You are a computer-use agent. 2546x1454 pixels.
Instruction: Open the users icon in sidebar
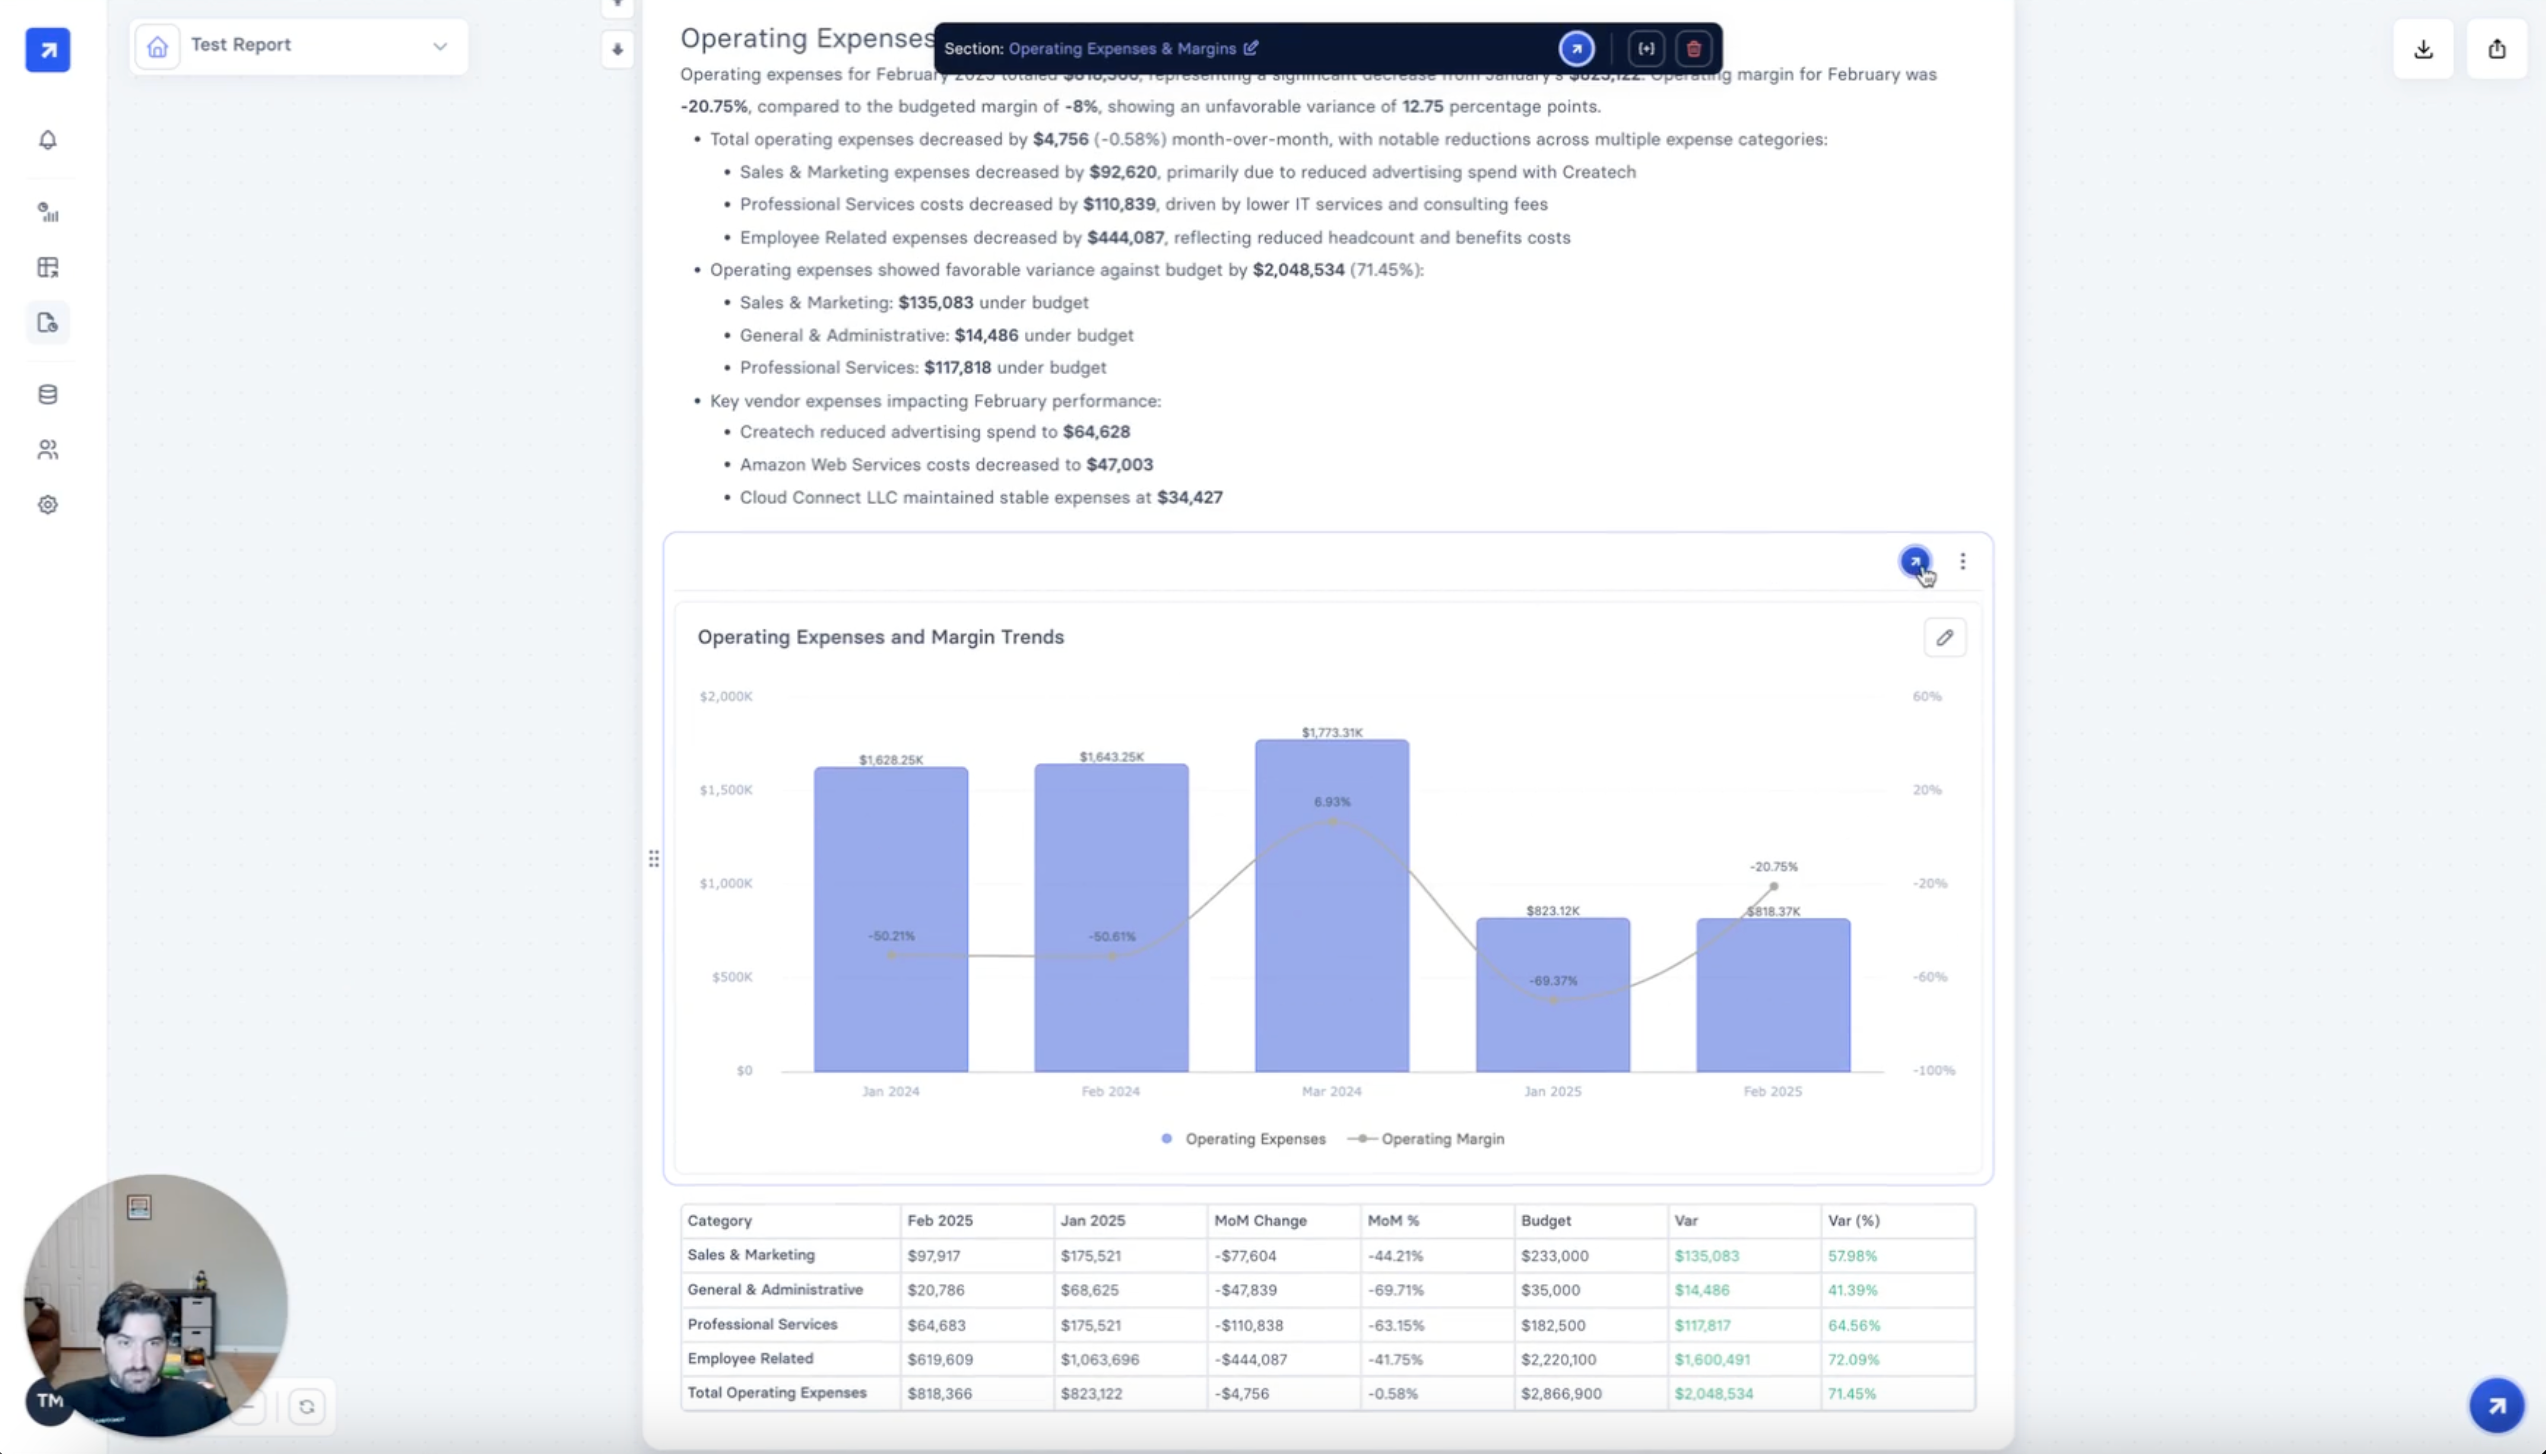pos(47,449)
